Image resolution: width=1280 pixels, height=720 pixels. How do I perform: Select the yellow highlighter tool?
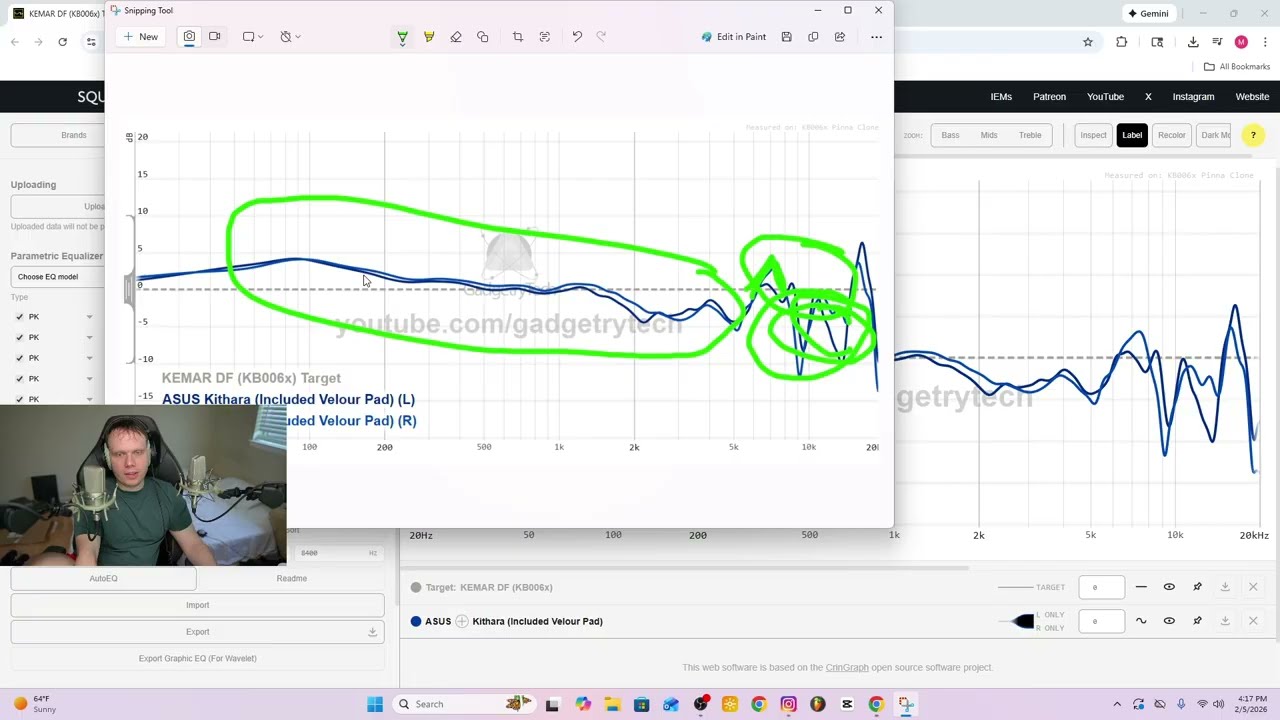pos(429,36)
